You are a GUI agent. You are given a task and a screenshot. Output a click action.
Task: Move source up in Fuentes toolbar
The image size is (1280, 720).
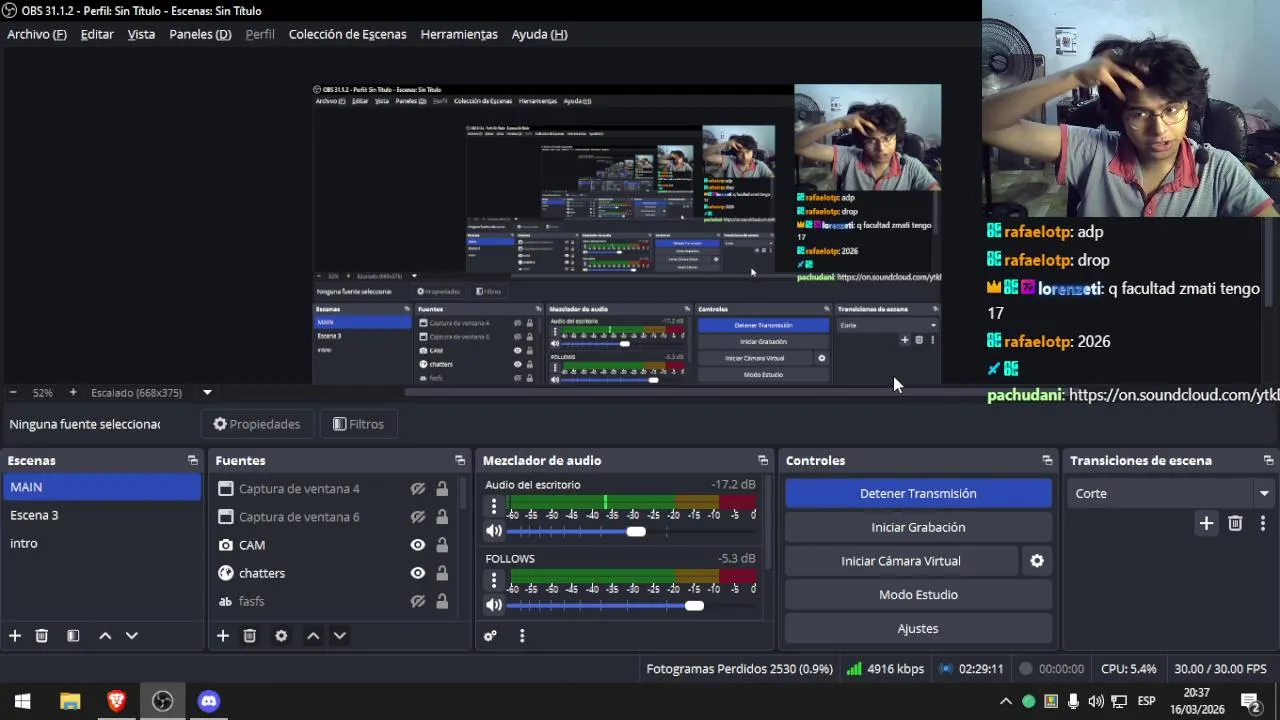(x=313, y=636)
